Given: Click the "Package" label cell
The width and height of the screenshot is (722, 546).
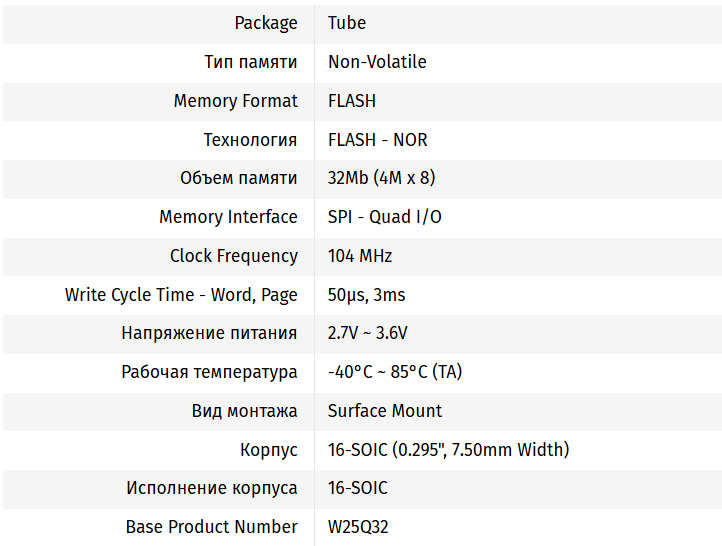Looking at the screenshot, I should (x=266, y=23).
